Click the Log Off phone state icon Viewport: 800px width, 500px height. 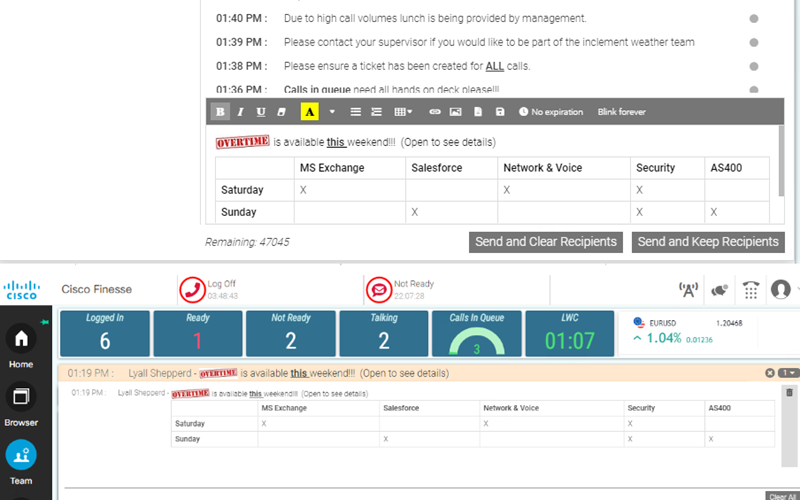(x=192, y=290)
